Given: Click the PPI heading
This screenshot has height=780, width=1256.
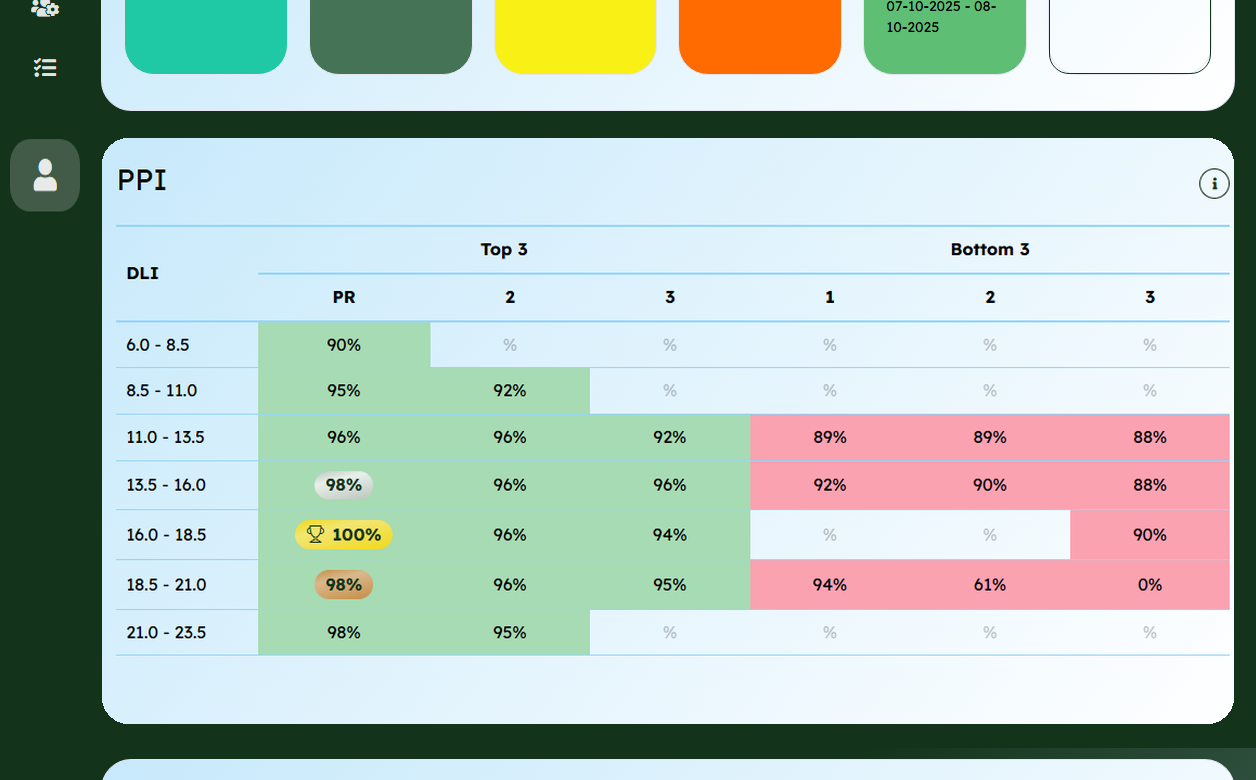Looking at the screenshot, I should [x=142, y=180].
